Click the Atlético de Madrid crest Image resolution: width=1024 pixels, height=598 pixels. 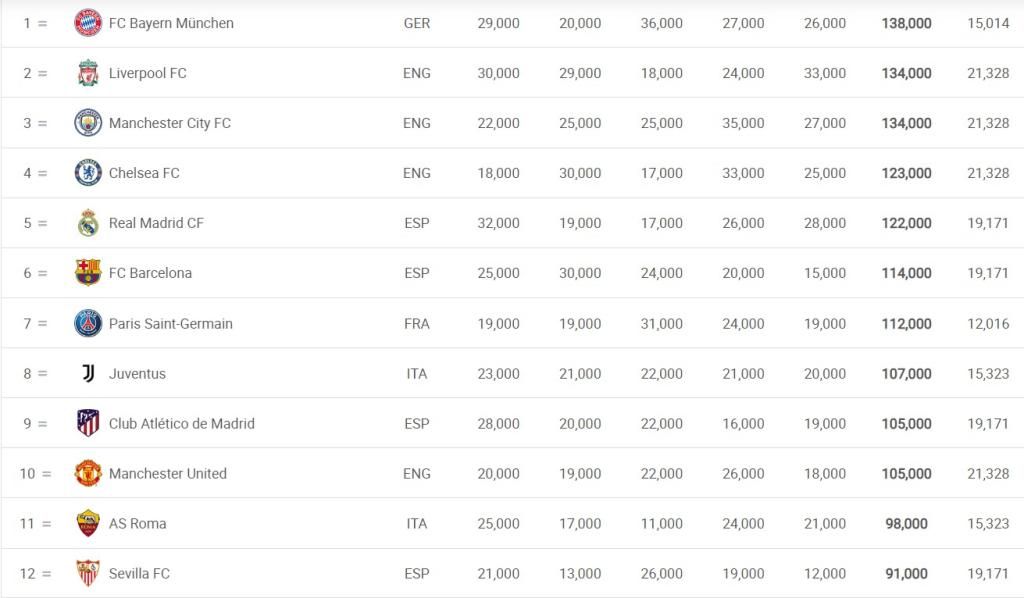coord(88,423)
